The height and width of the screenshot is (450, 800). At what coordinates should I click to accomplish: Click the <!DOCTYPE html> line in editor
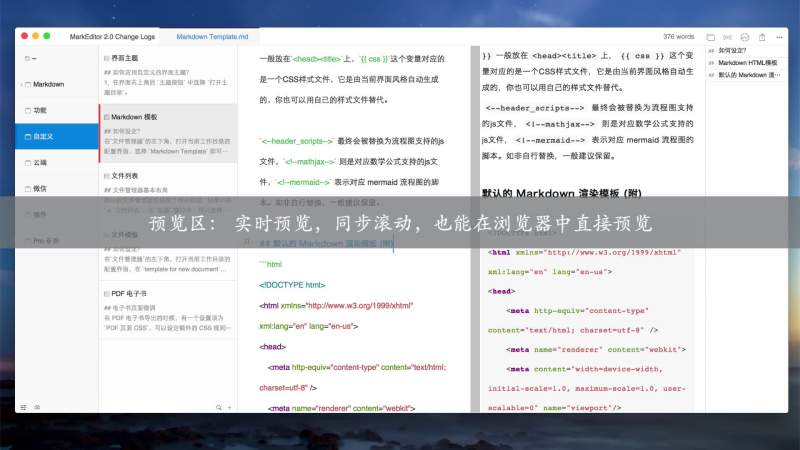tap(292, 285)
